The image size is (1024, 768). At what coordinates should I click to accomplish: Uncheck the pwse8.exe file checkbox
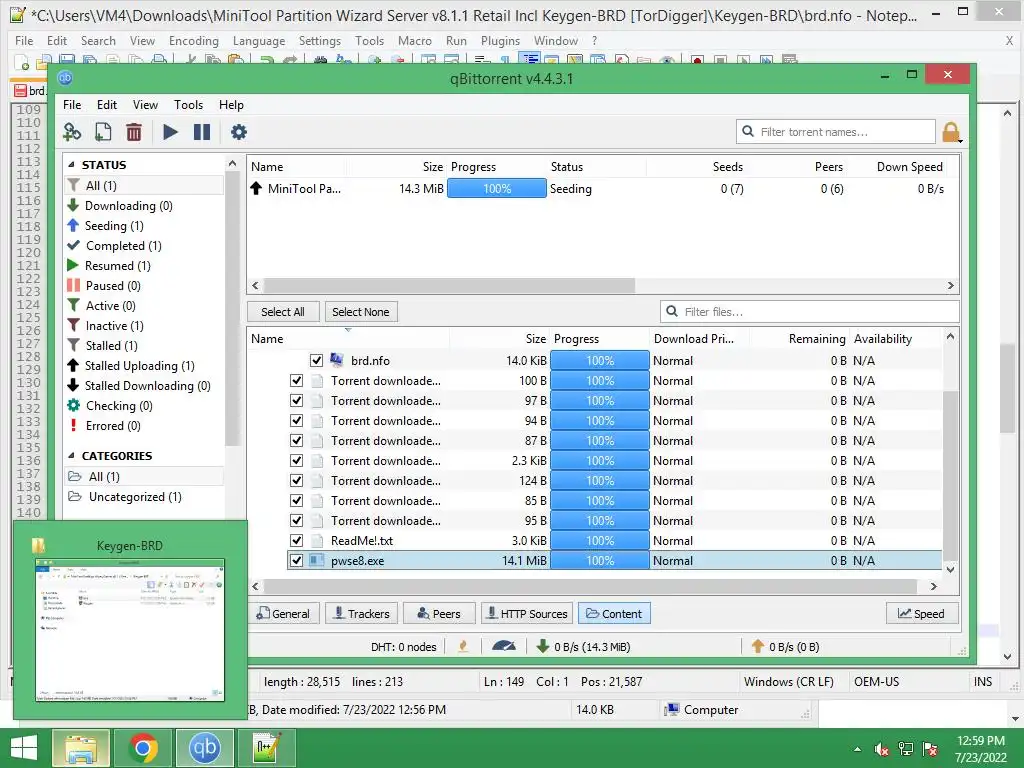click(296, 560)
